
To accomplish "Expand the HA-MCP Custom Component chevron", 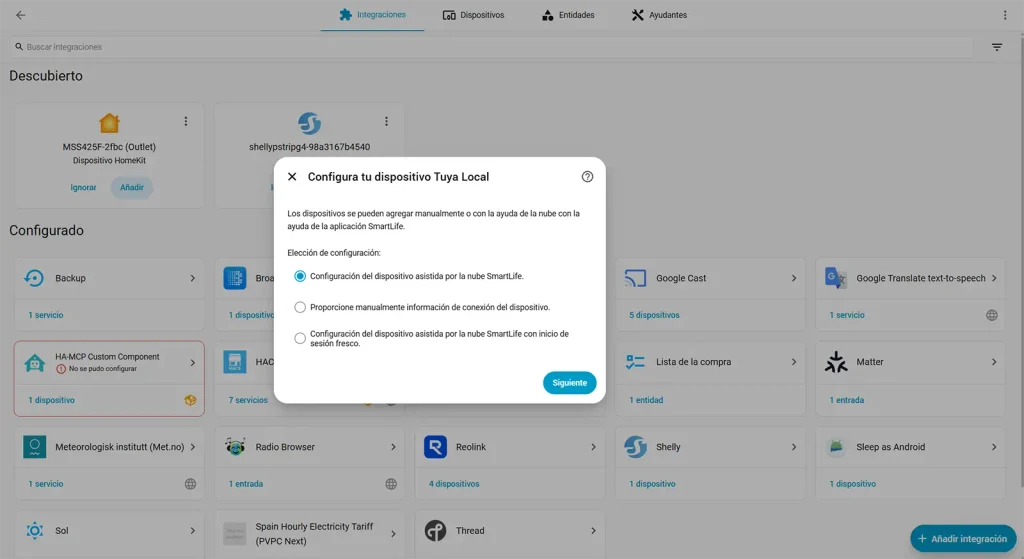I will pos(193,362).
